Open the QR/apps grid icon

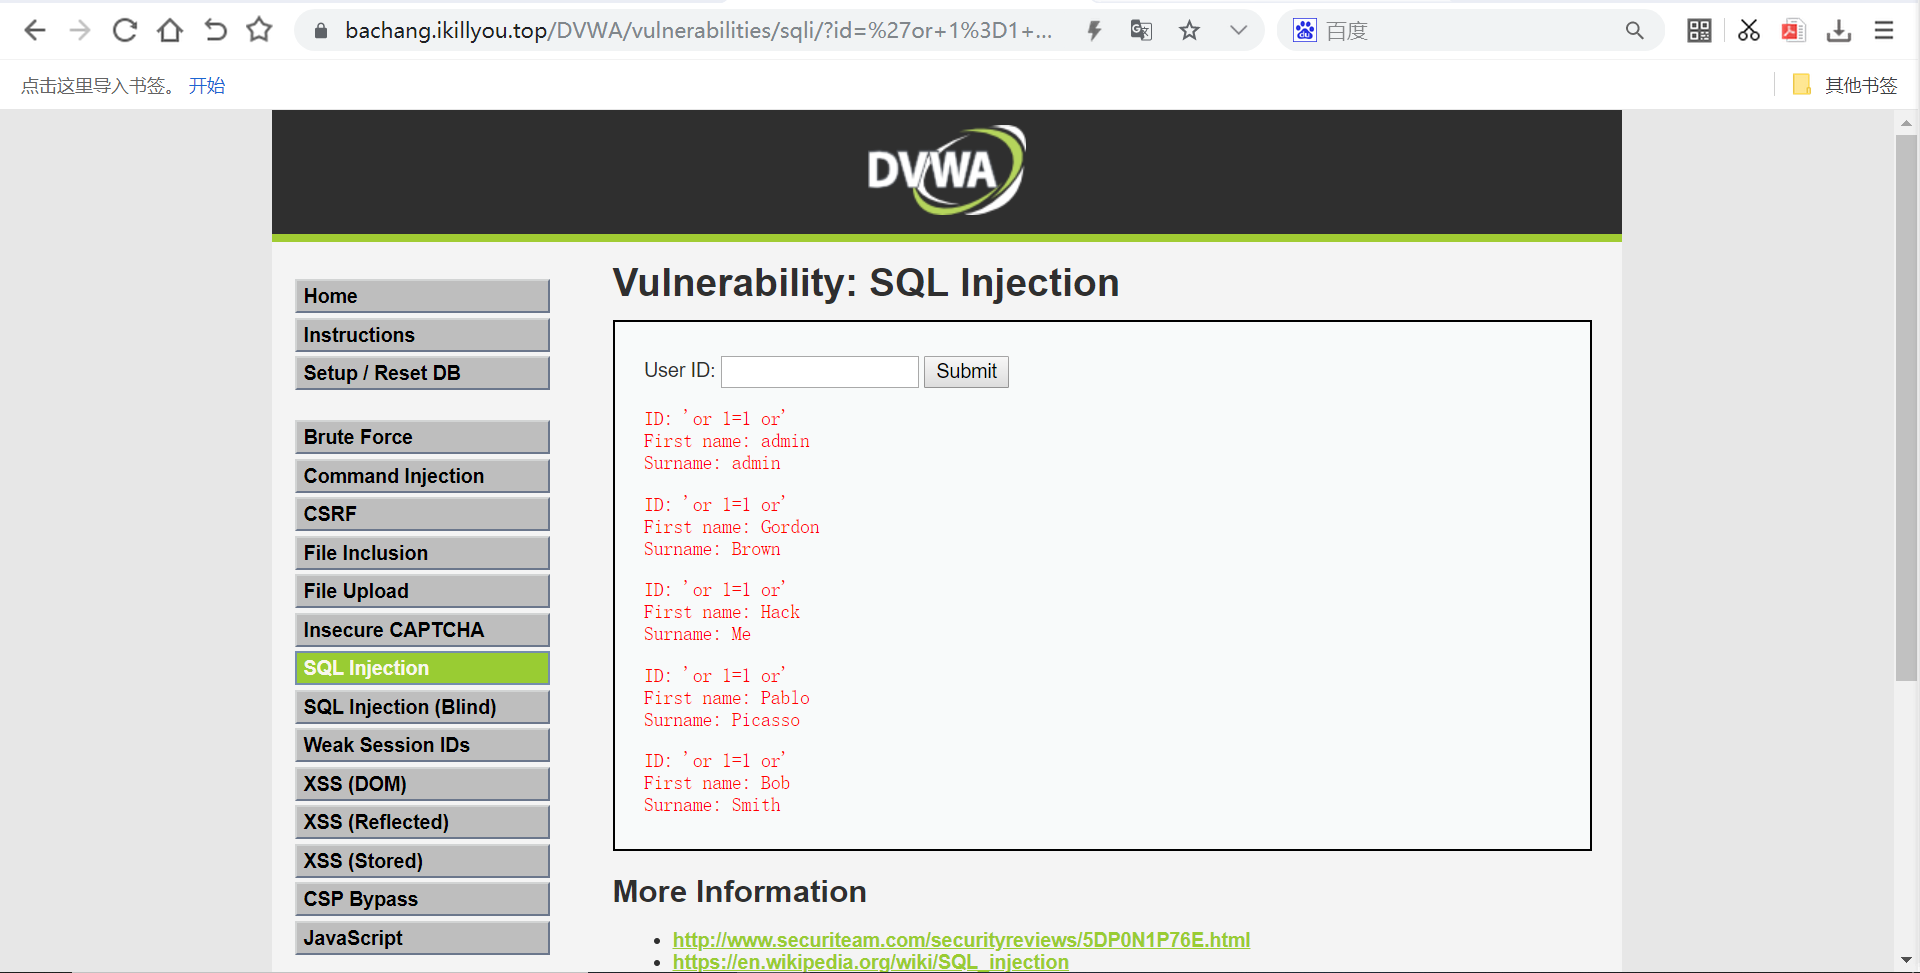pos(1699,31)
